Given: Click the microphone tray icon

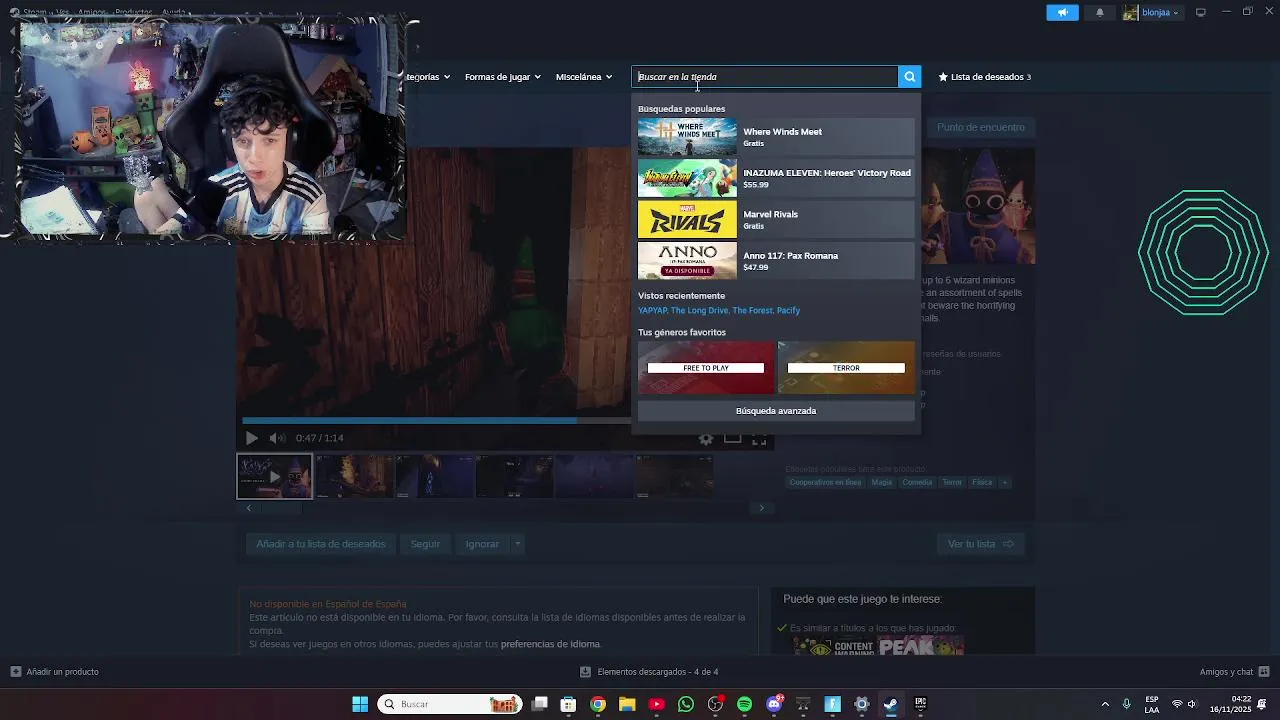Looking at the screenshot, I should 1127,704.
